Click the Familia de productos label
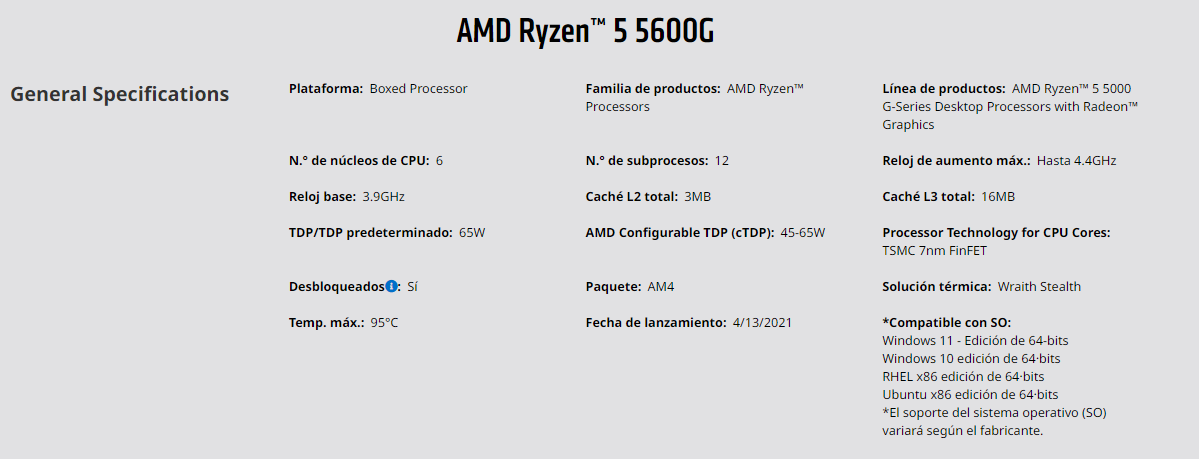 (x=653, y=89)
